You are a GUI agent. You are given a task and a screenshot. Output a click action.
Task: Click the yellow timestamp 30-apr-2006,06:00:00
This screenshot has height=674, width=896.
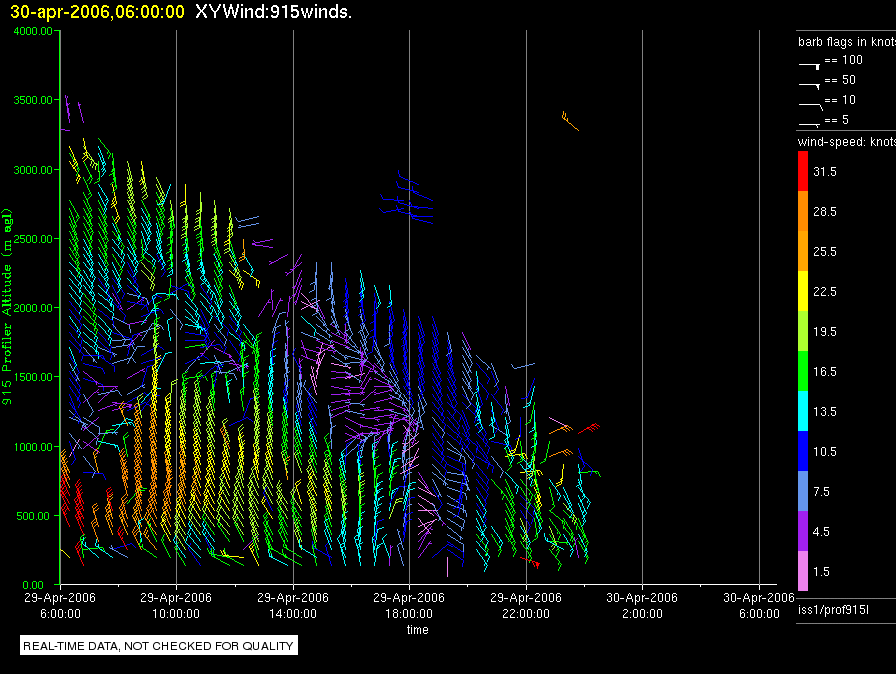[x=97, y=11]
